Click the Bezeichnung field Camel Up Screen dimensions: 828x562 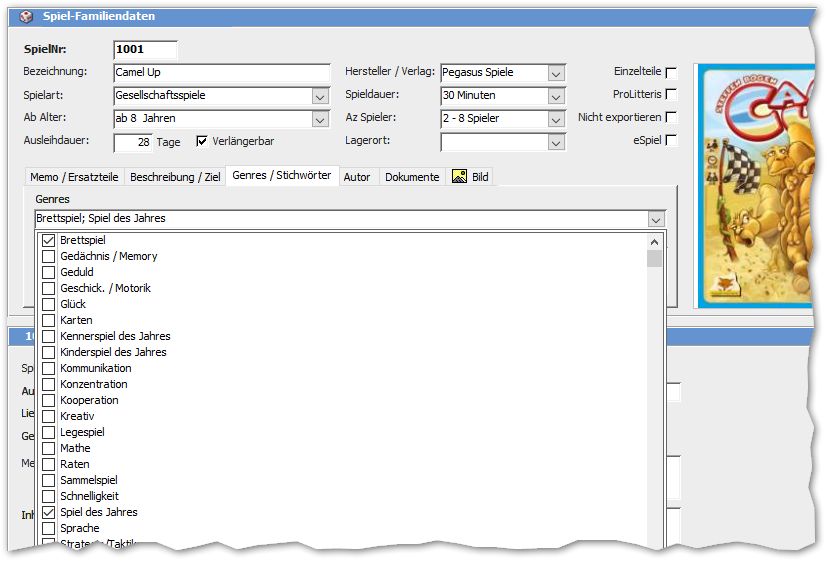pos(222,72)
